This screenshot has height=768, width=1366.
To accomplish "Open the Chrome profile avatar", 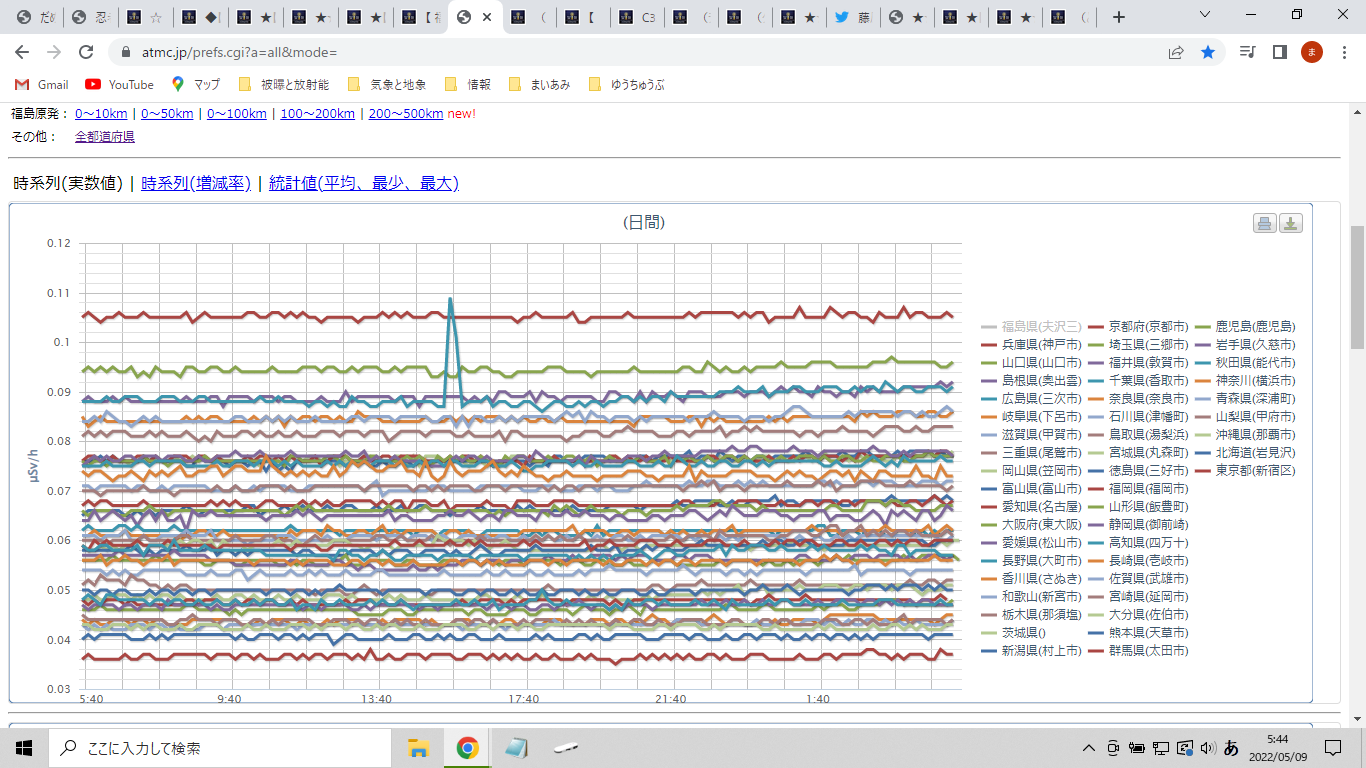I will (1312, 52).
